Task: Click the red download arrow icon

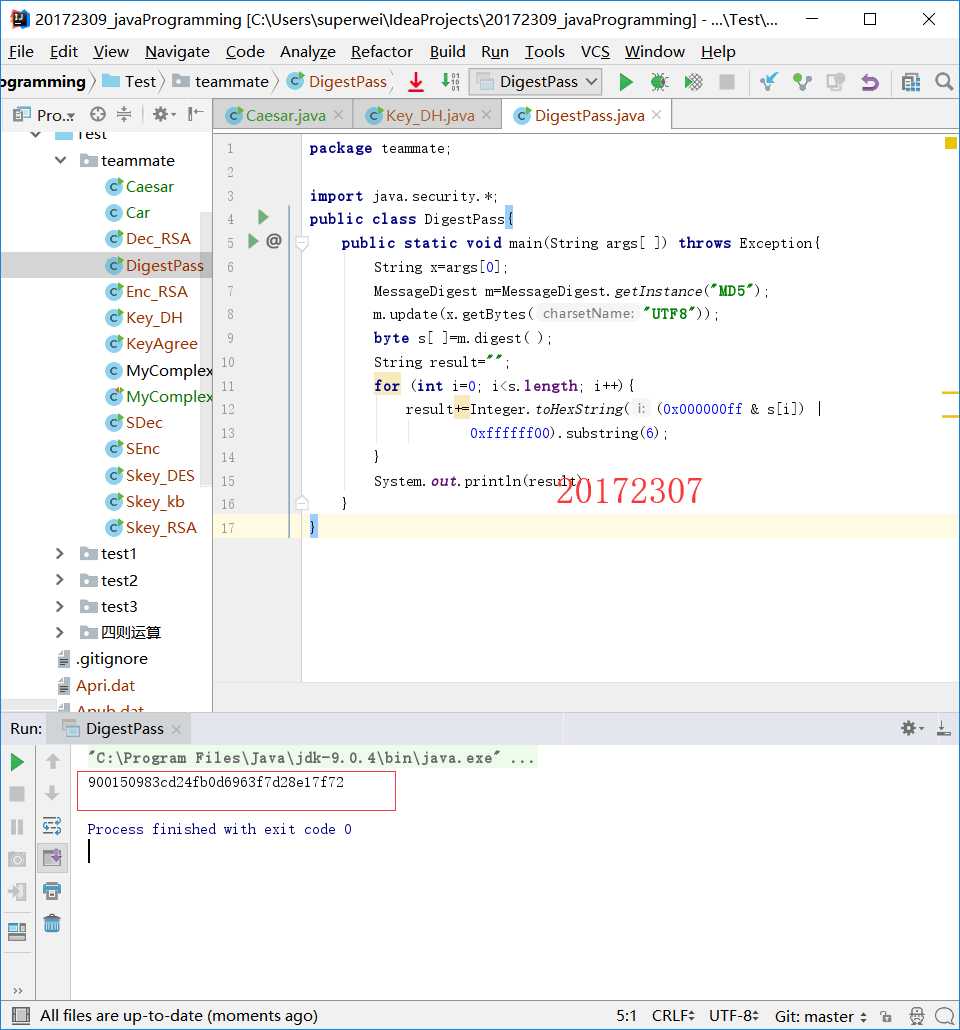Action: [415, 82]
